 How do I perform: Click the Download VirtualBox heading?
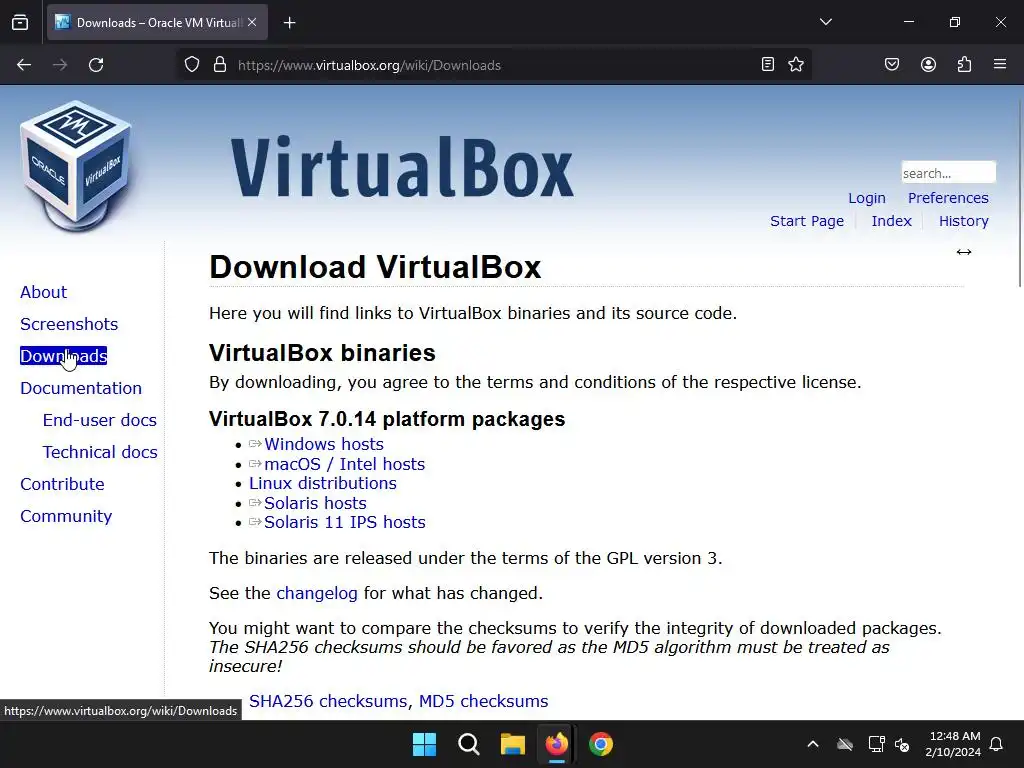click(375, 267)
